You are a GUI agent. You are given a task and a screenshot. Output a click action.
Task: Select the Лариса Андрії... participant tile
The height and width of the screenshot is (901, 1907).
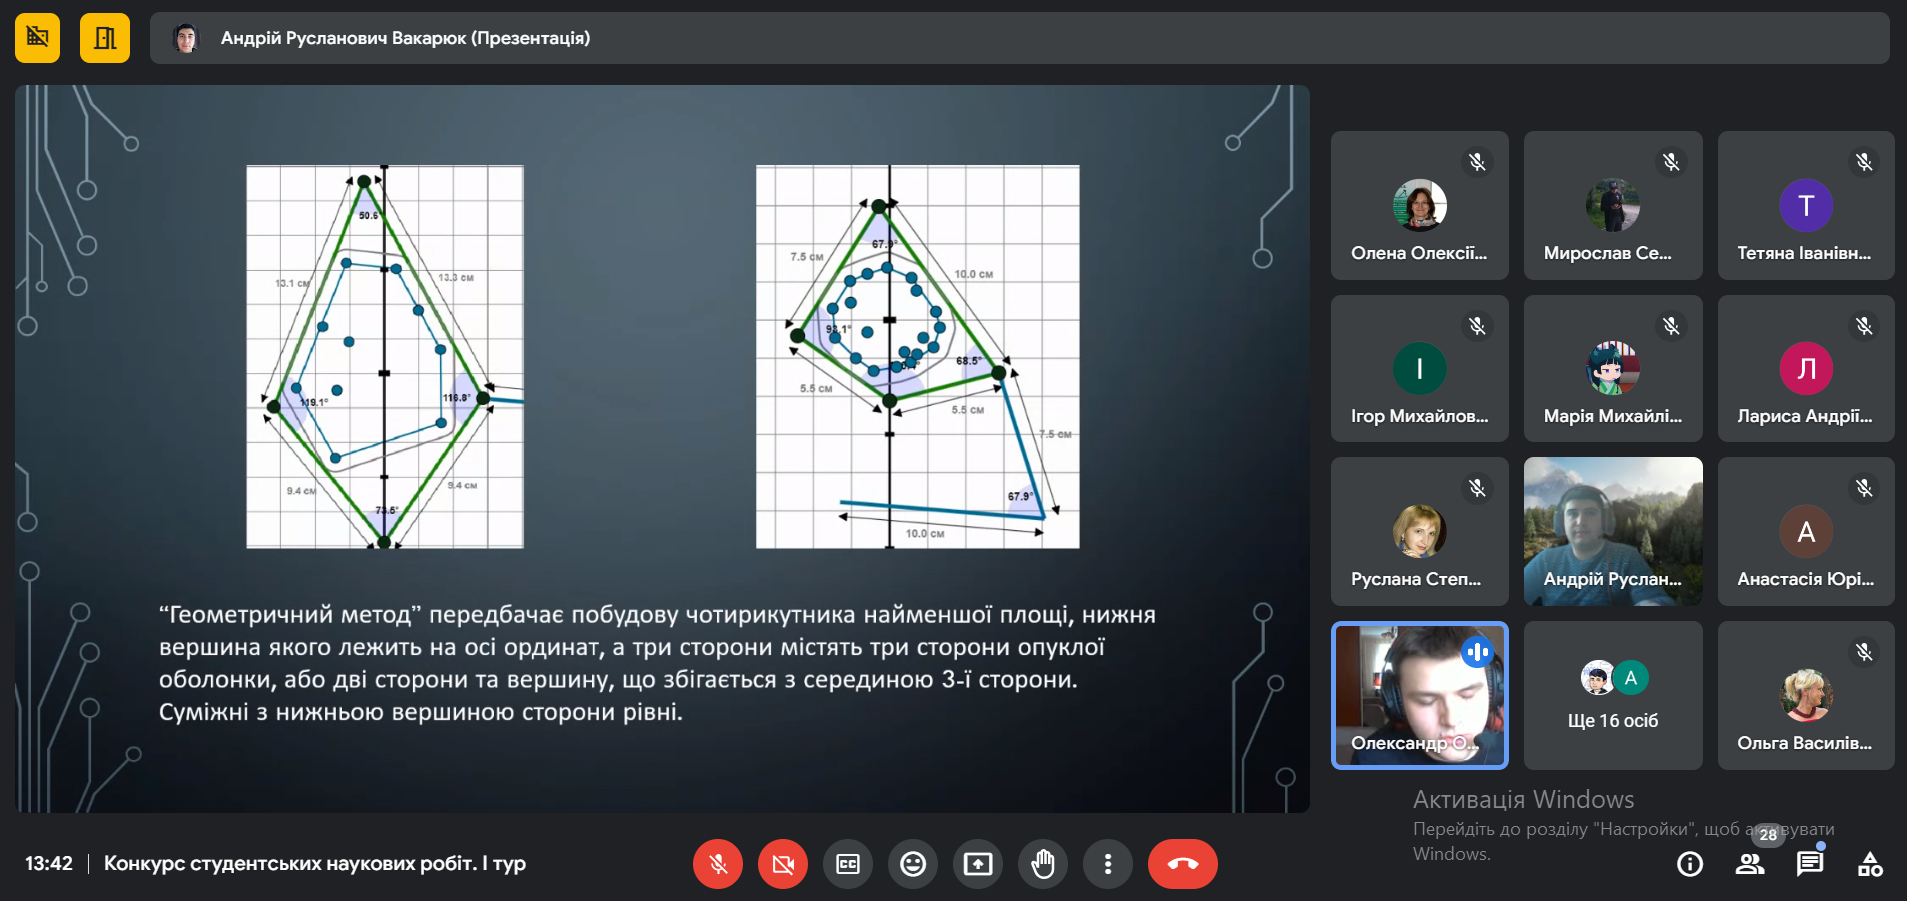(1806, 368)
